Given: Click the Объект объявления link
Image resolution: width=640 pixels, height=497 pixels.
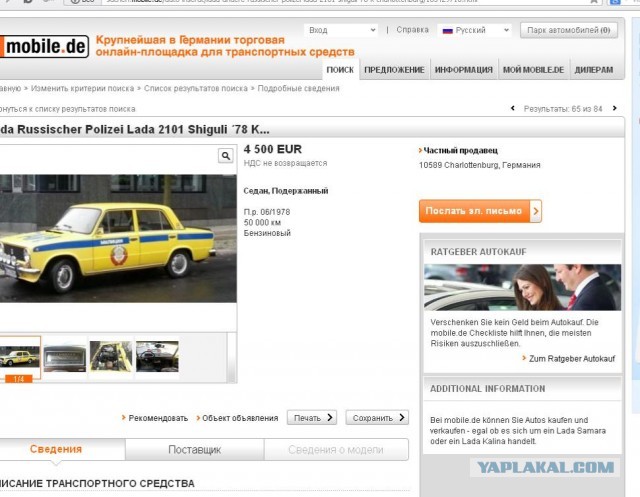Looking at the screenshot, I should [x=240, y=418].
